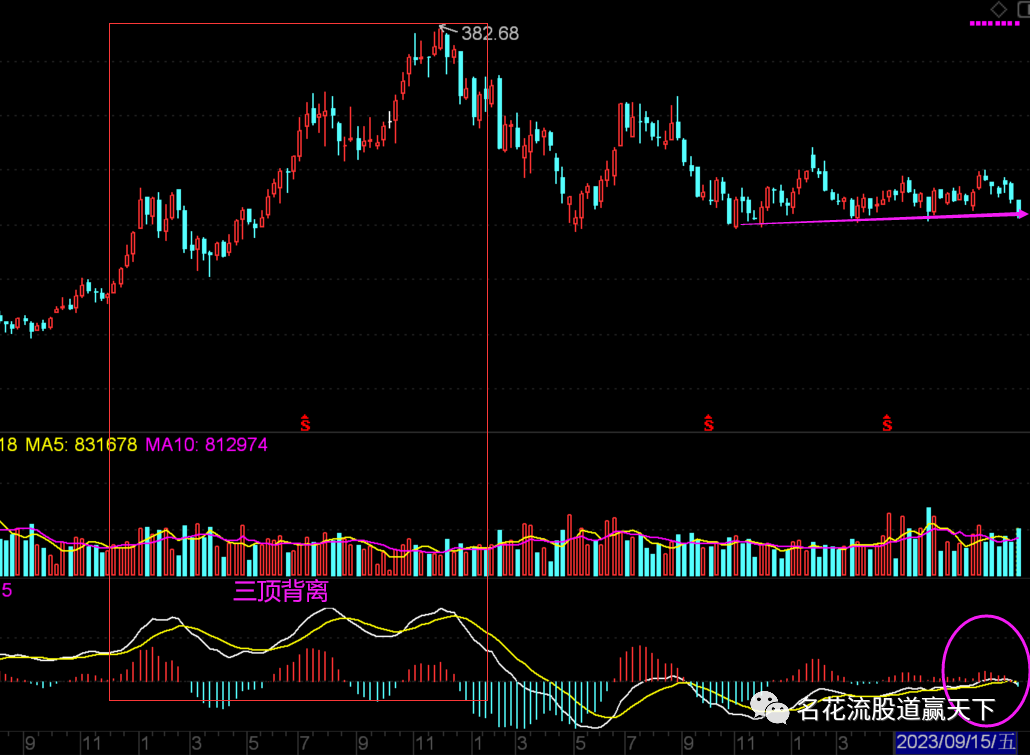Select the MA10: 812974 volume indicator label
The height and width of the screenshot is (755, 1030).
coord(206,445)
